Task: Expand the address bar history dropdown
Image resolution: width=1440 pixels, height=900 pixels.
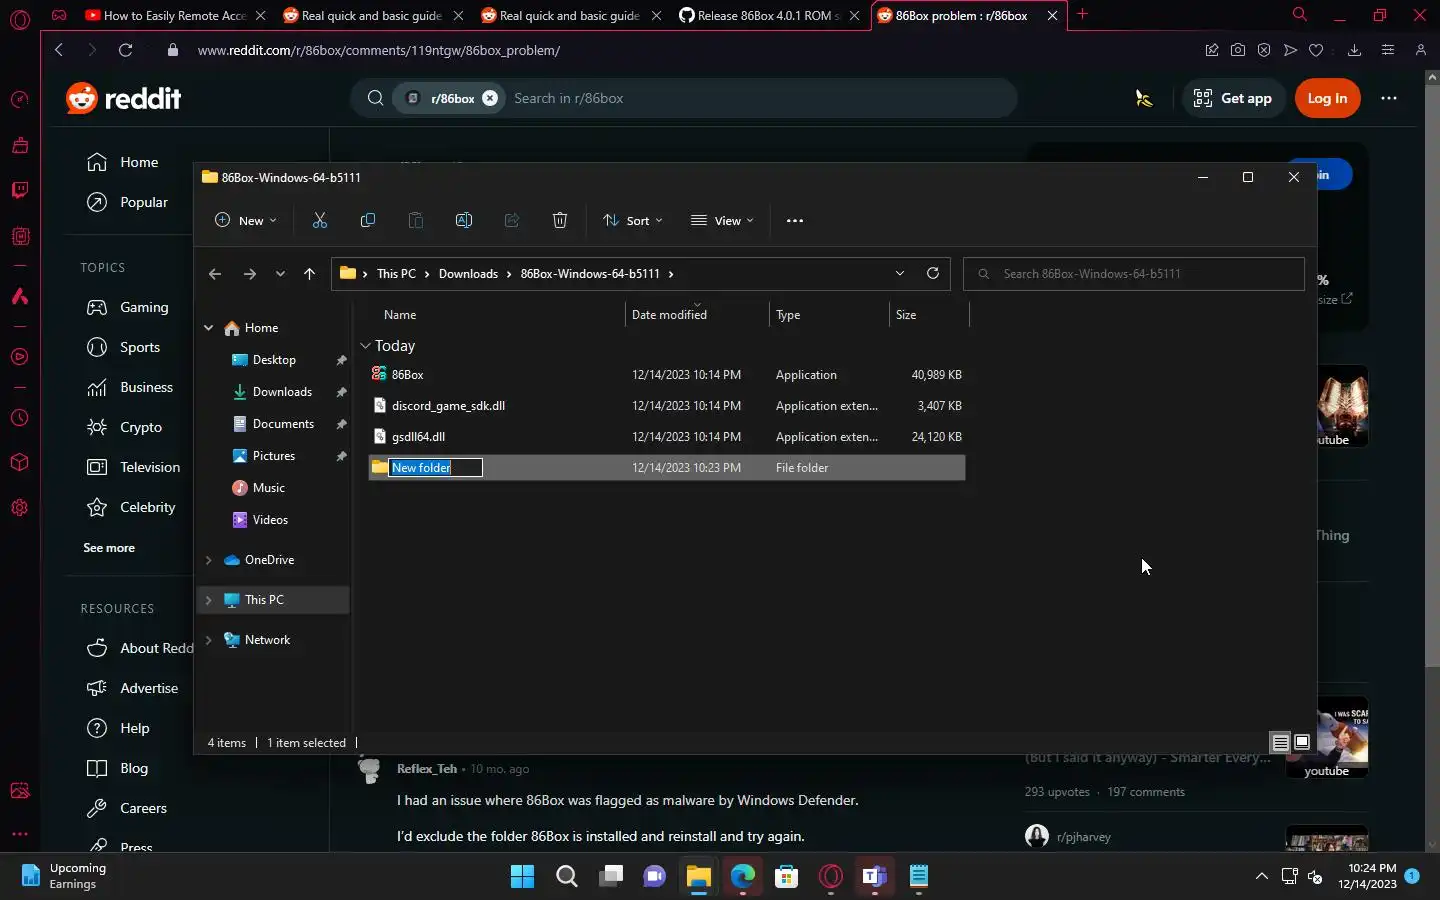Action: 899,273
